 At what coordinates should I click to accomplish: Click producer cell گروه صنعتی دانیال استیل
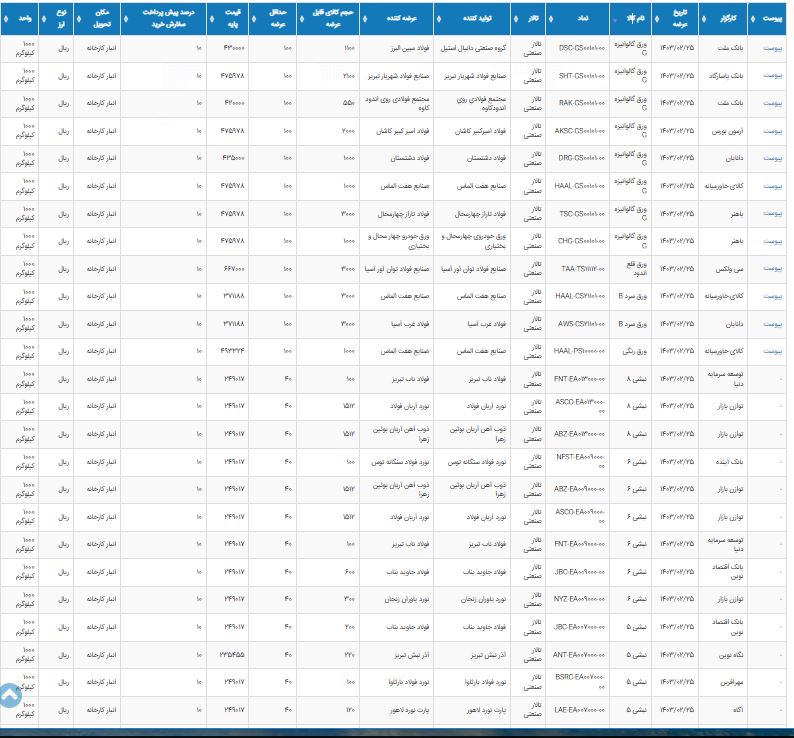click(x=473, y=49)
